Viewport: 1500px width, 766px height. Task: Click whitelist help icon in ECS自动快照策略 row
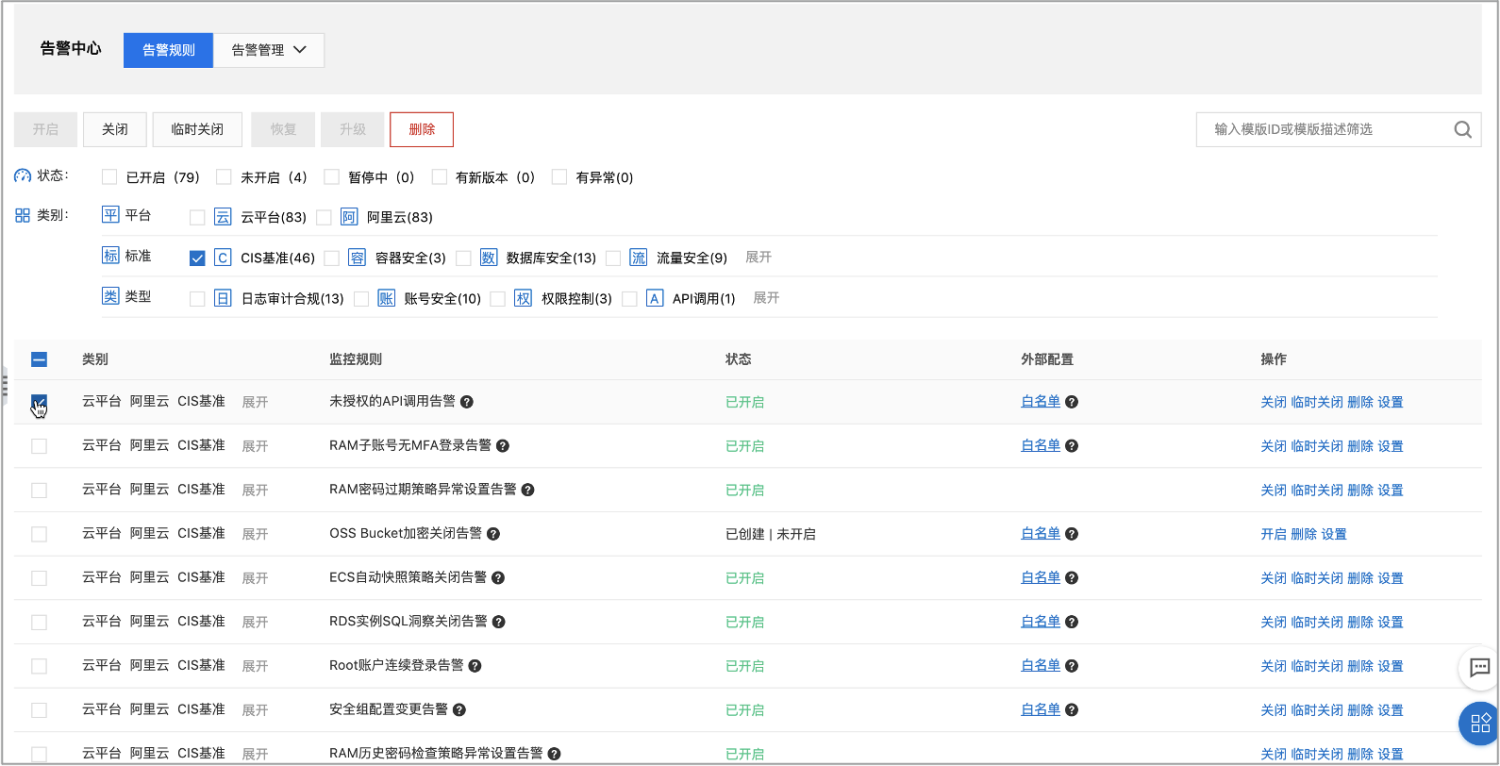pos(1071,578)
